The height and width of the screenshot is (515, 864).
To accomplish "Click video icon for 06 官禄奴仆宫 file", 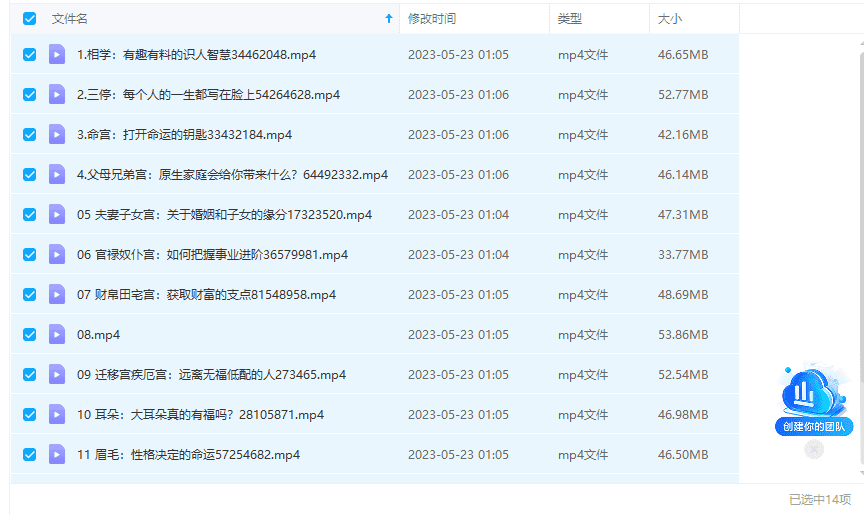I will 57,255.
